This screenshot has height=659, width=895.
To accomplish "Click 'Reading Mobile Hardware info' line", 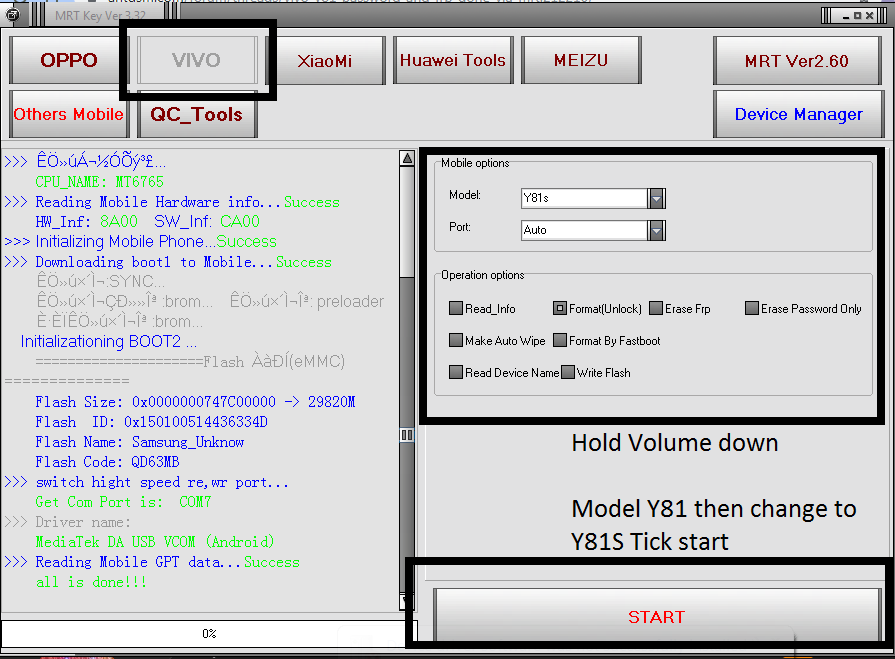I will pos(172,203).
